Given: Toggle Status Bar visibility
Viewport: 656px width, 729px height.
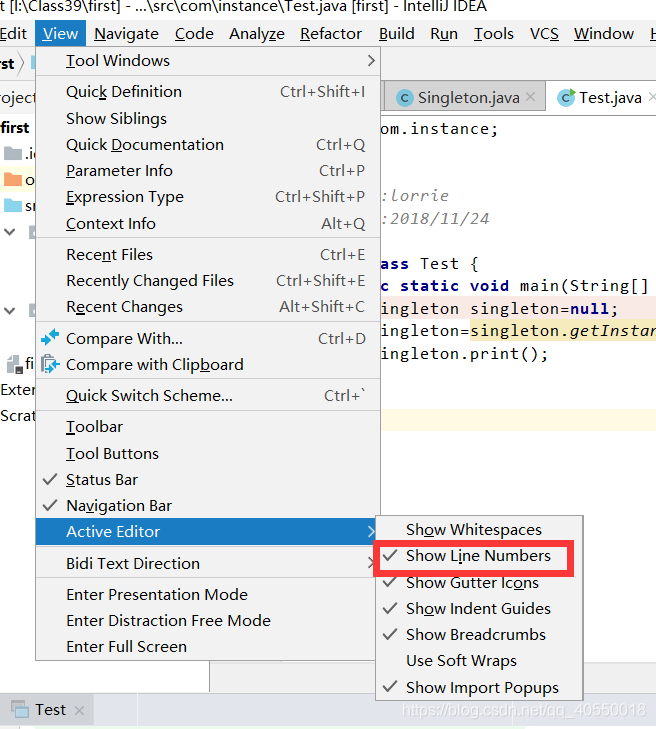Looking at the screenshot, I should pyautogui.click(x=208, y=479).
